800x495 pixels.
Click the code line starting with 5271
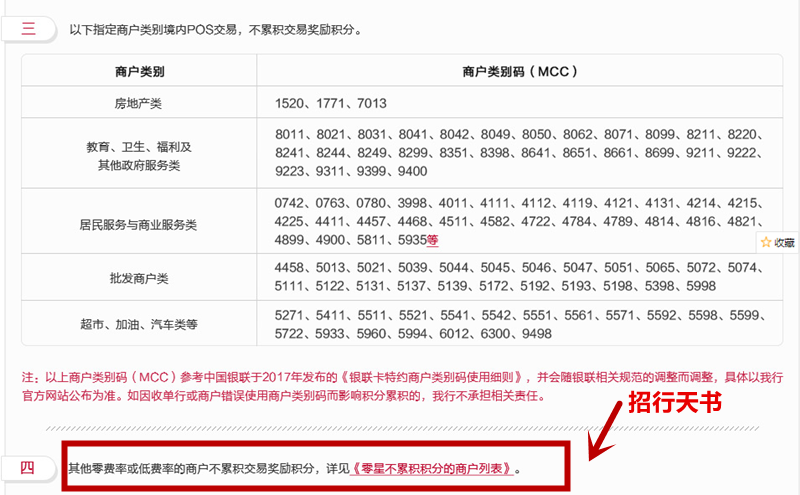(x=520, y=315)
